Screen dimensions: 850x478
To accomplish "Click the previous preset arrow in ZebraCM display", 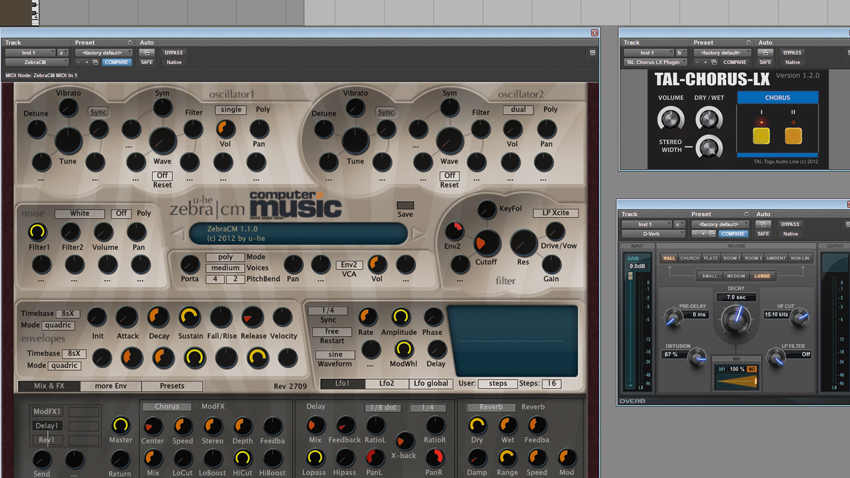I will pos(178,234).
